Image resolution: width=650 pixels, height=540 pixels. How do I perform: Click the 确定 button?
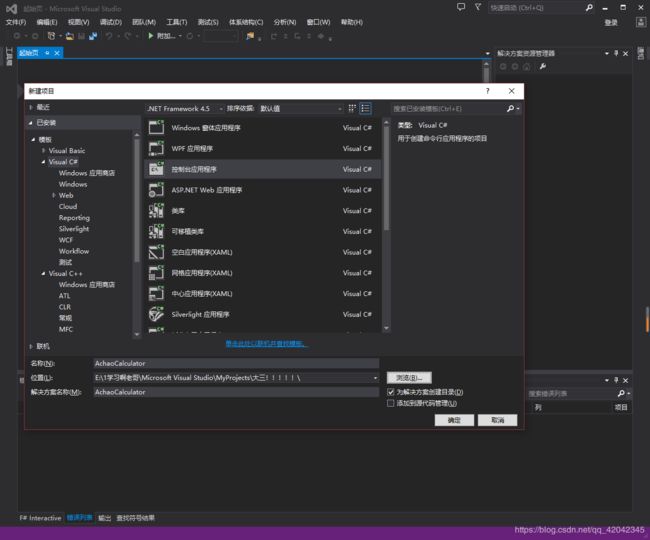pos(454,420)
